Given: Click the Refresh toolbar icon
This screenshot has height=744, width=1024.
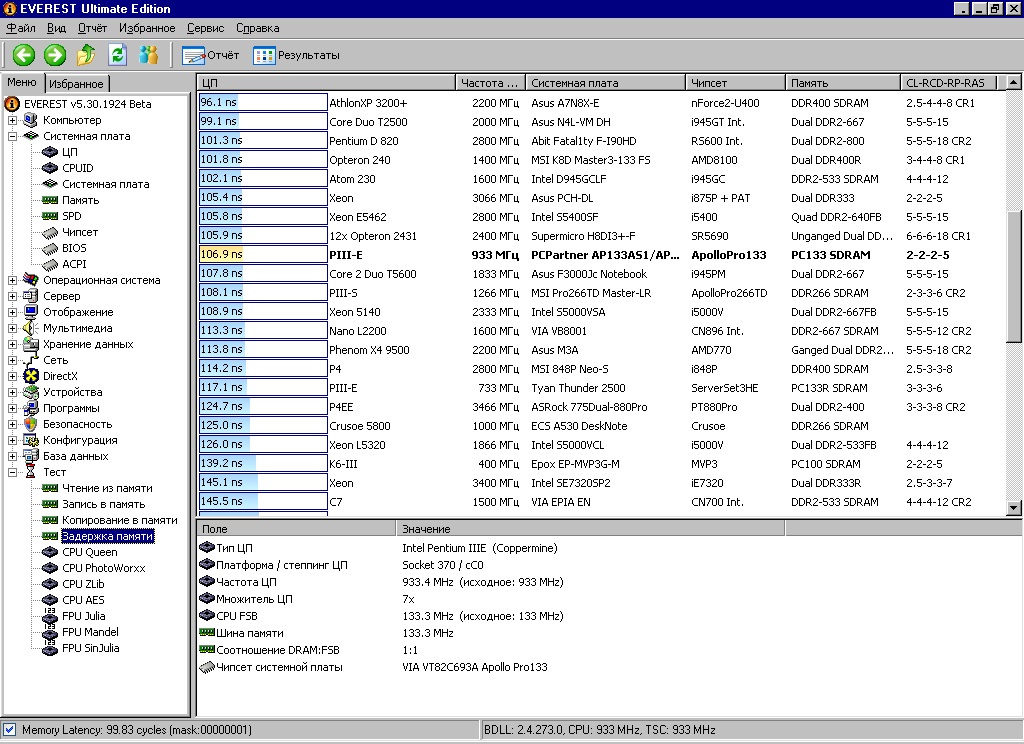Looking at the screenshot, I should [x=118, y=55].
